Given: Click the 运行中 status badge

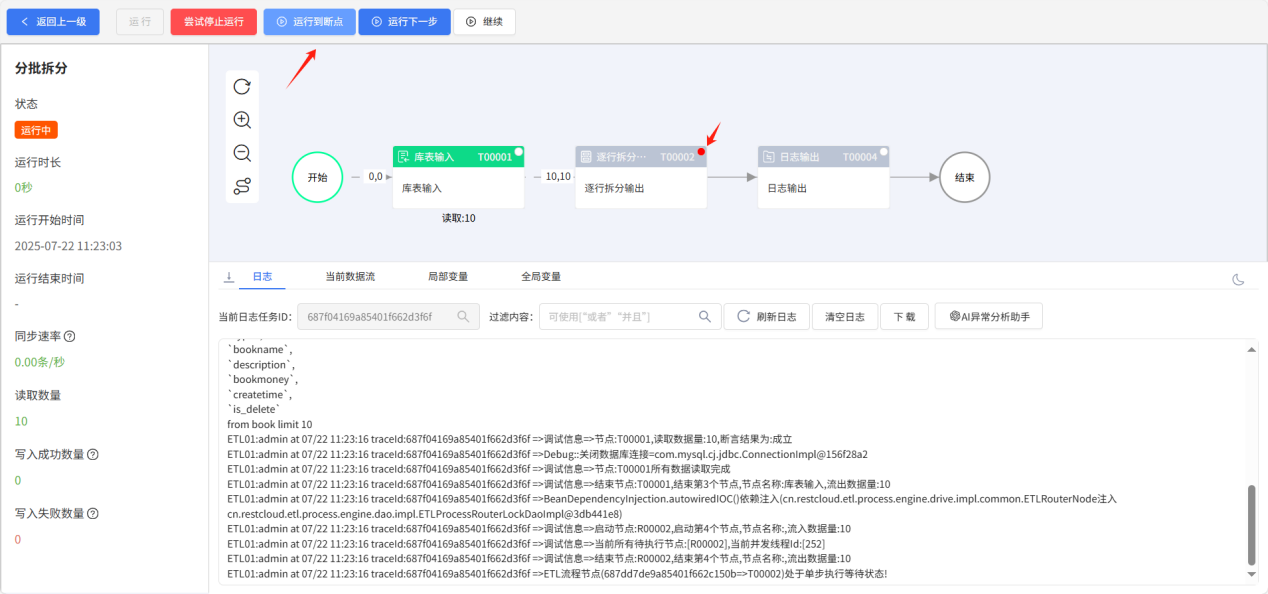Looking at the screenshot, I should (x=36, y=130).
